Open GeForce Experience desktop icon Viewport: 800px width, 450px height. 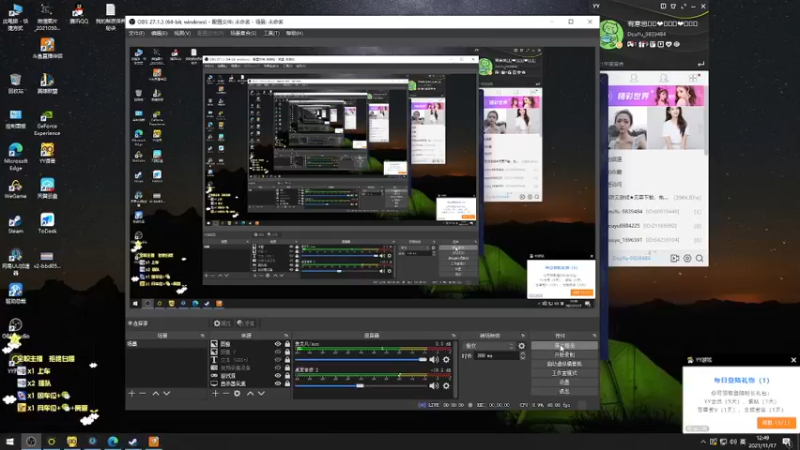click(47, 122)
